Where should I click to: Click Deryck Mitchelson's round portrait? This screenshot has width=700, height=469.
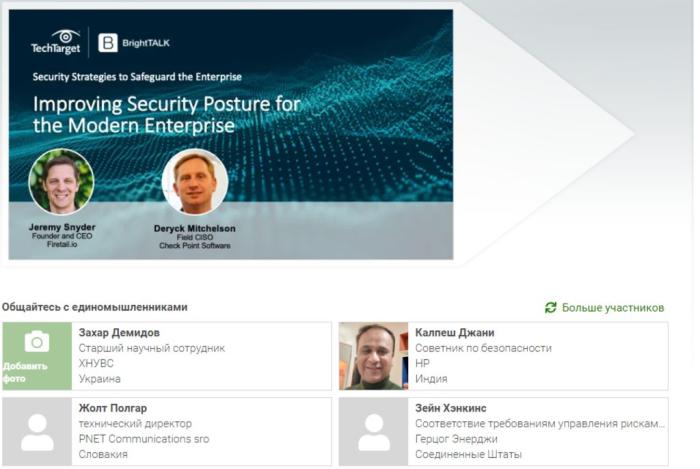pyautogui.click(x=195, y=182)
